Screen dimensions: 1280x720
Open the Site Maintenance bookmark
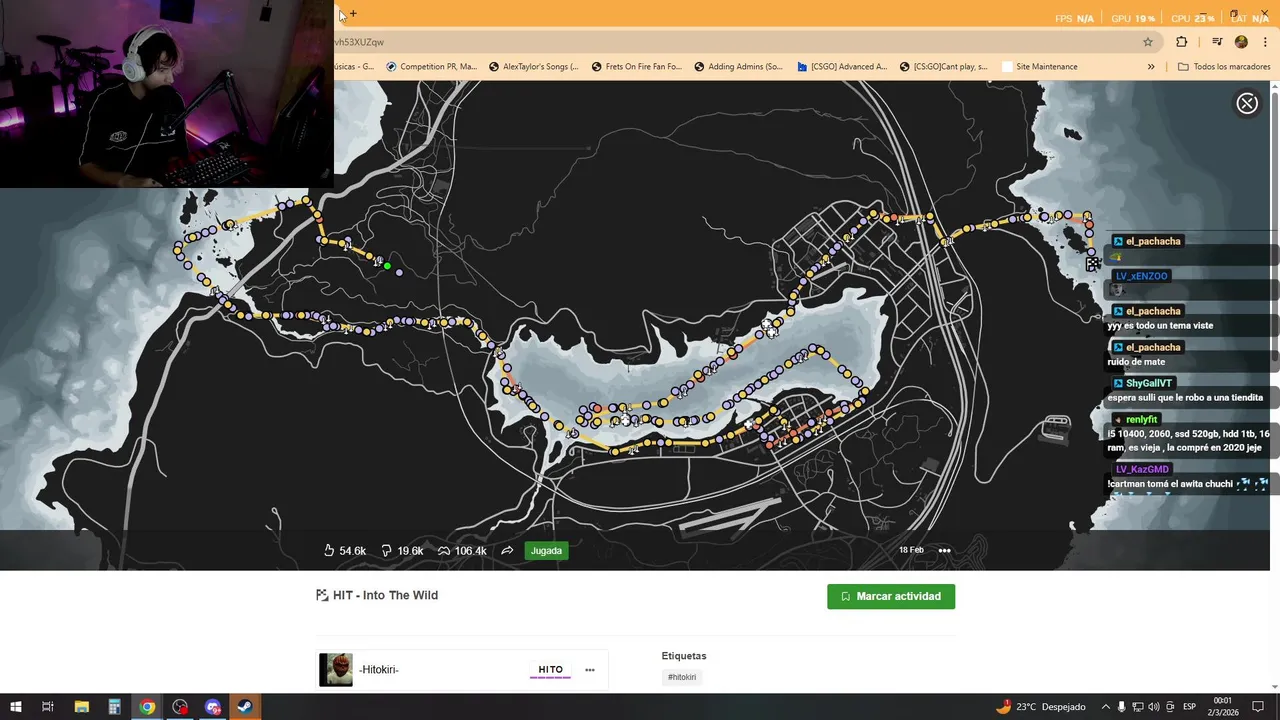tap(1040, 67)
